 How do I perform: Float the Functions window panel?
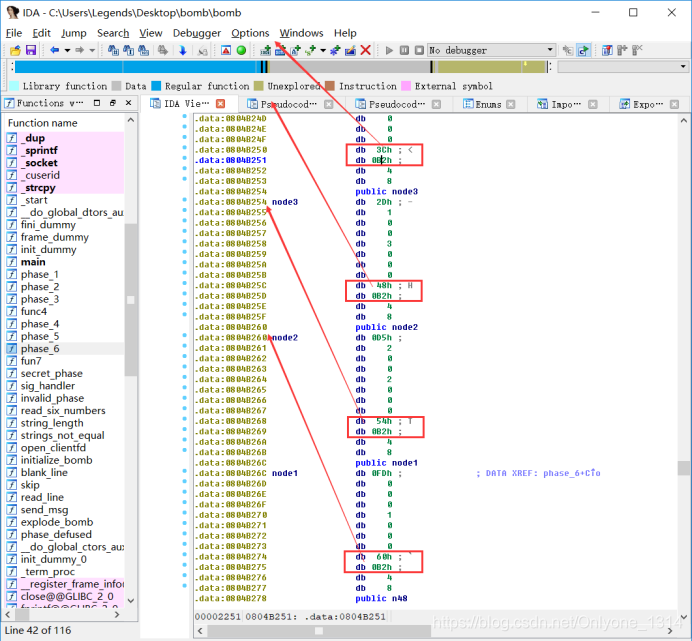113,103
